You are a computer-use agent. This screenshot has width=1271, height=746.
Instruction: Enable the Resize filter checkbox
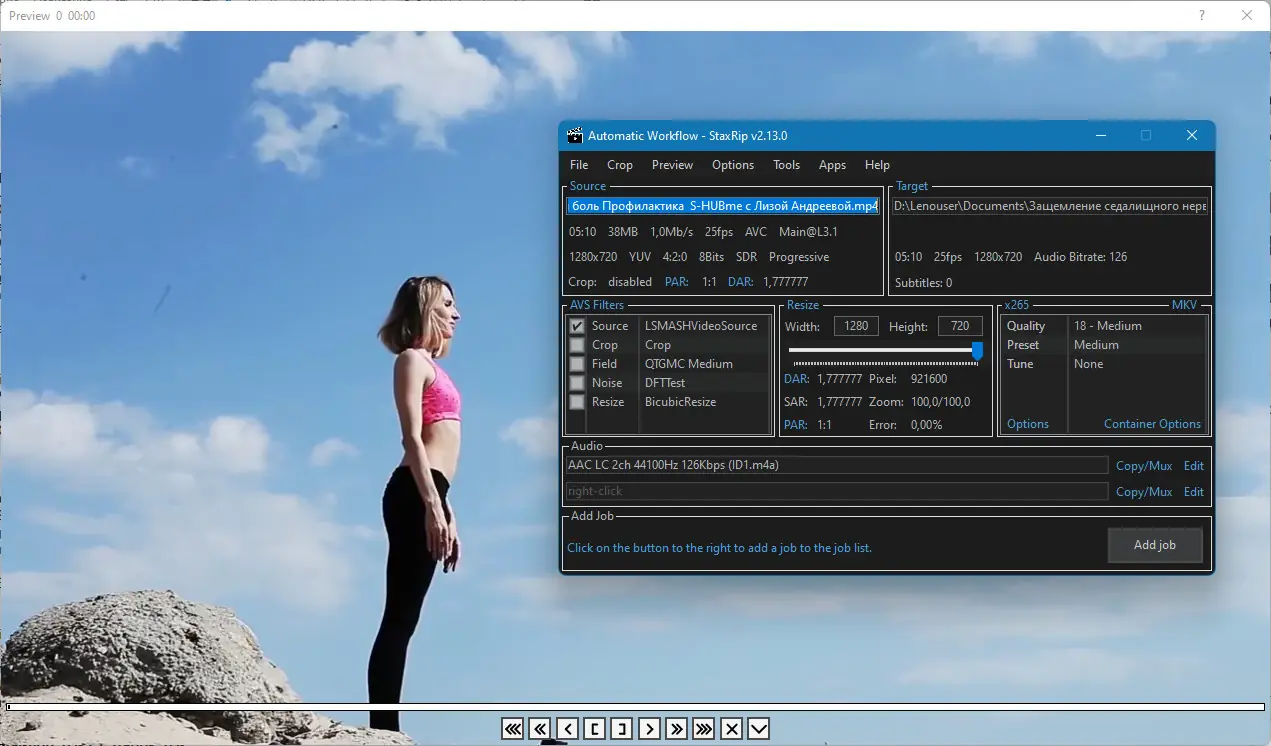(x=577, y=402)
